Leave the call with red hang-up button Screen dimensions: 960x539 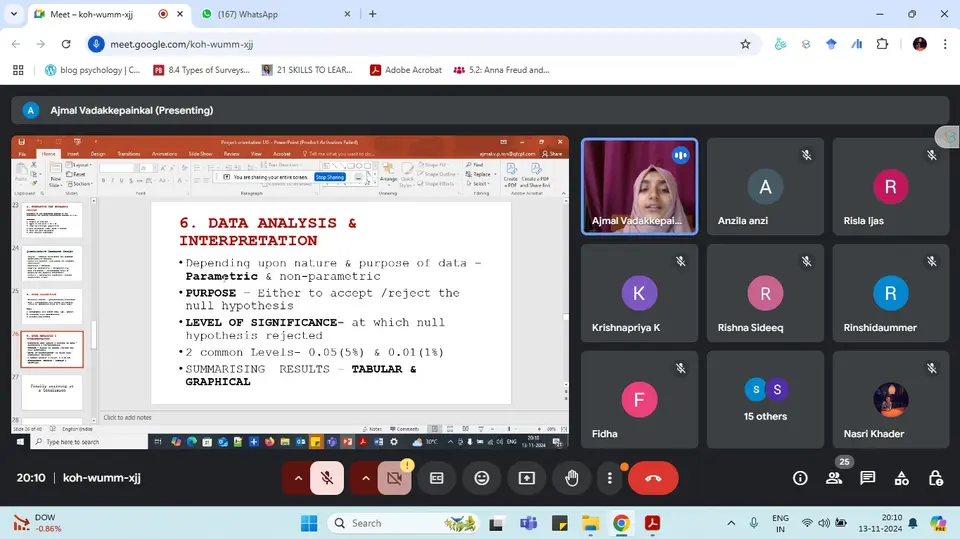pos(653,478)
